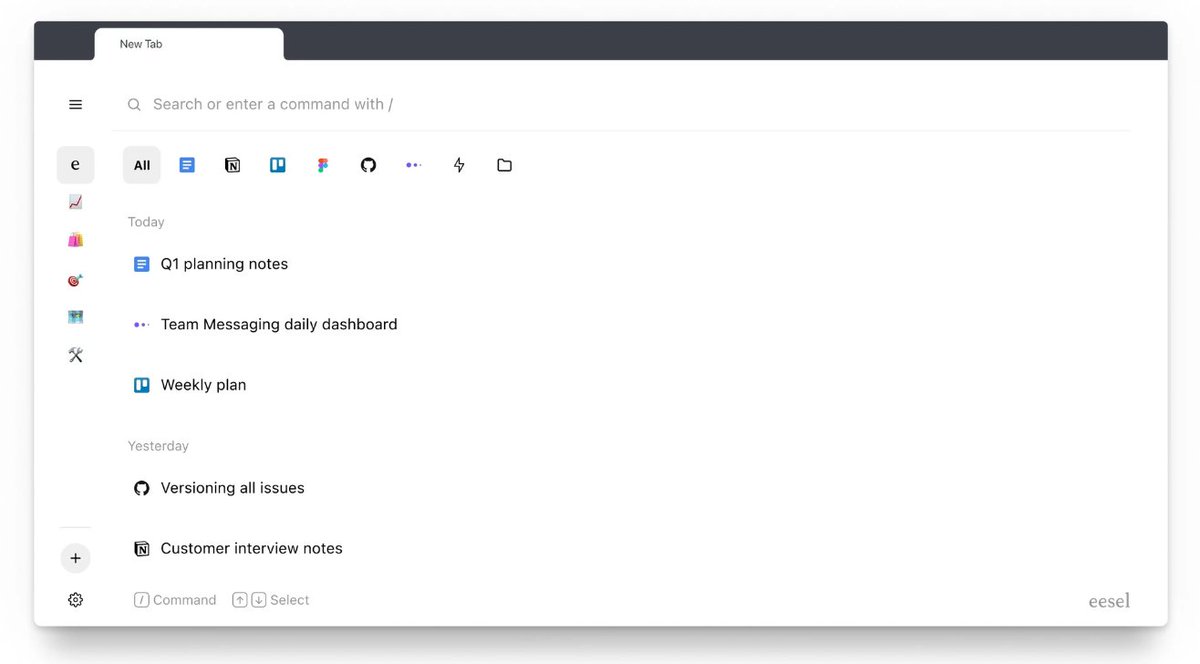Filter by Notion icon

pos(232,165)
